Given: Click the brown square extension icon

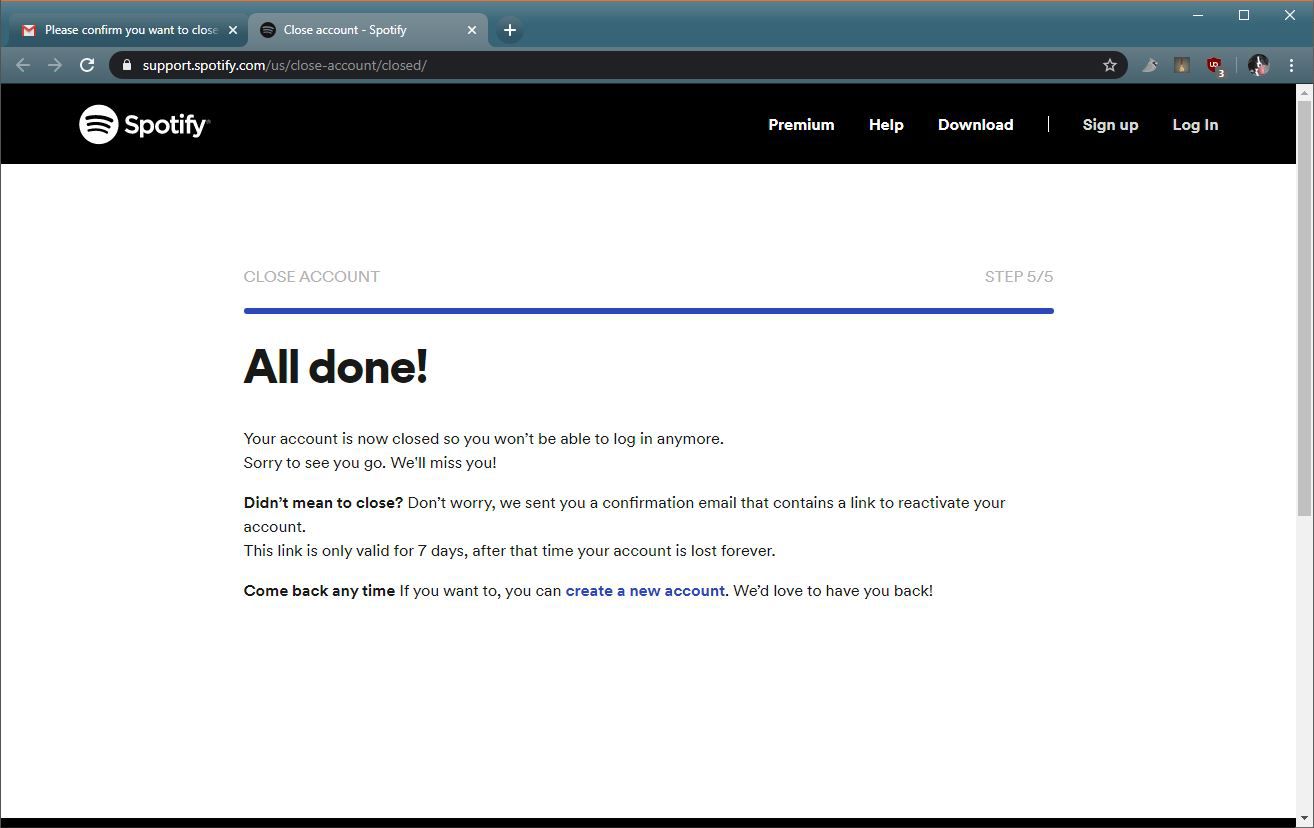Looking at the screenshot, I should [x=1181, y=65].
